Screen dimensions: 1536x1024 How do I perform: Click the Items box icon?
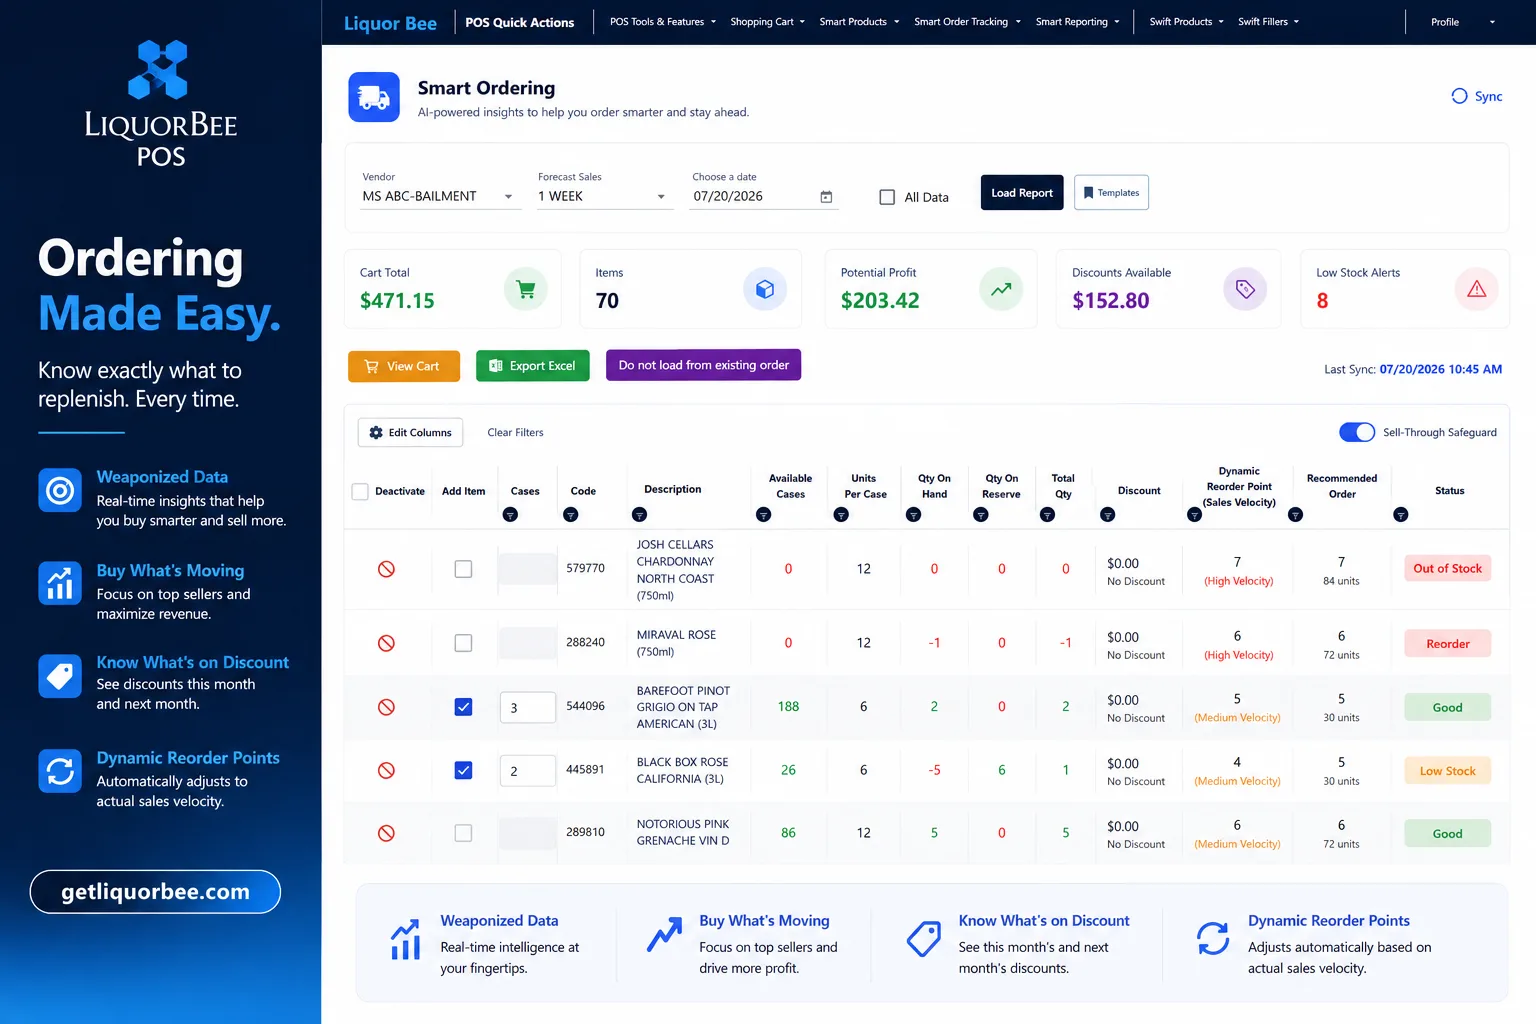click(765, 290)
